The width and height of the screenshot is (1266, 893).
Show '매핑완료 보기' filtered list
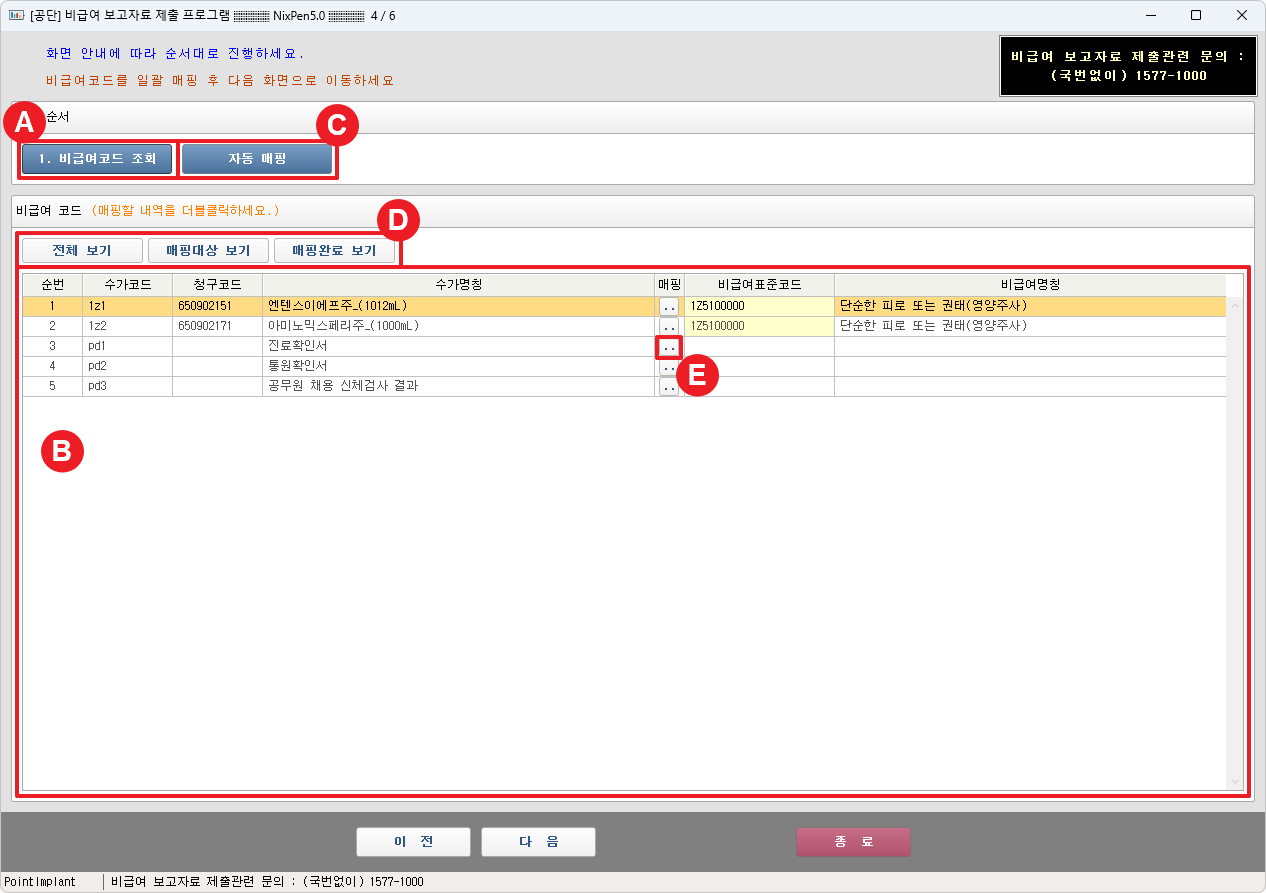[x=334, y=250]
